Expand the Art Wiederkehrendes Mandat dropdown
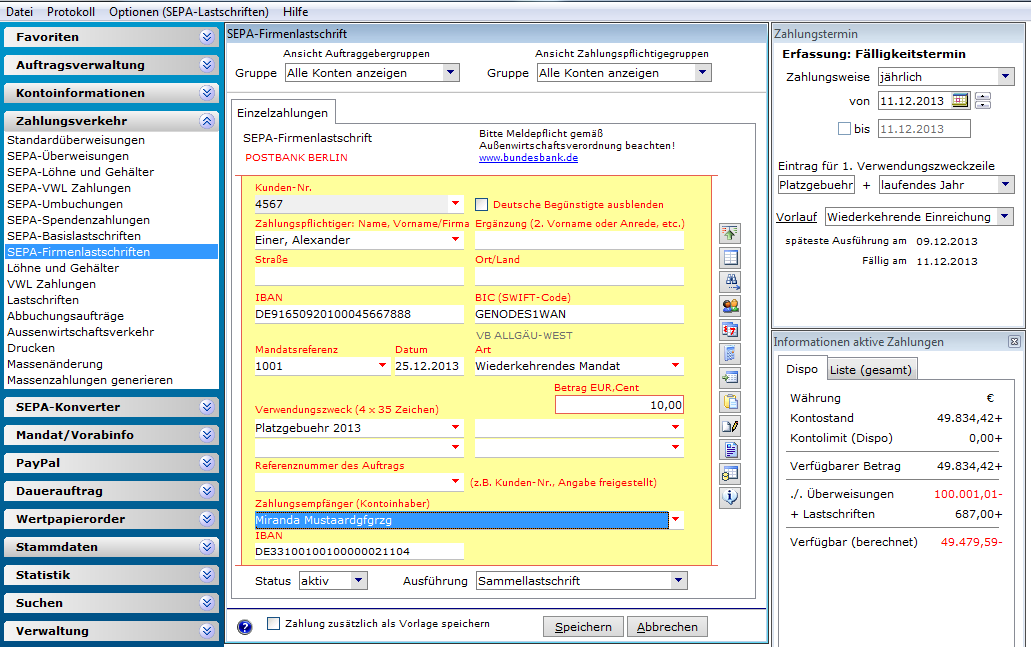The image size is (1031, 647). coord(675,366)
